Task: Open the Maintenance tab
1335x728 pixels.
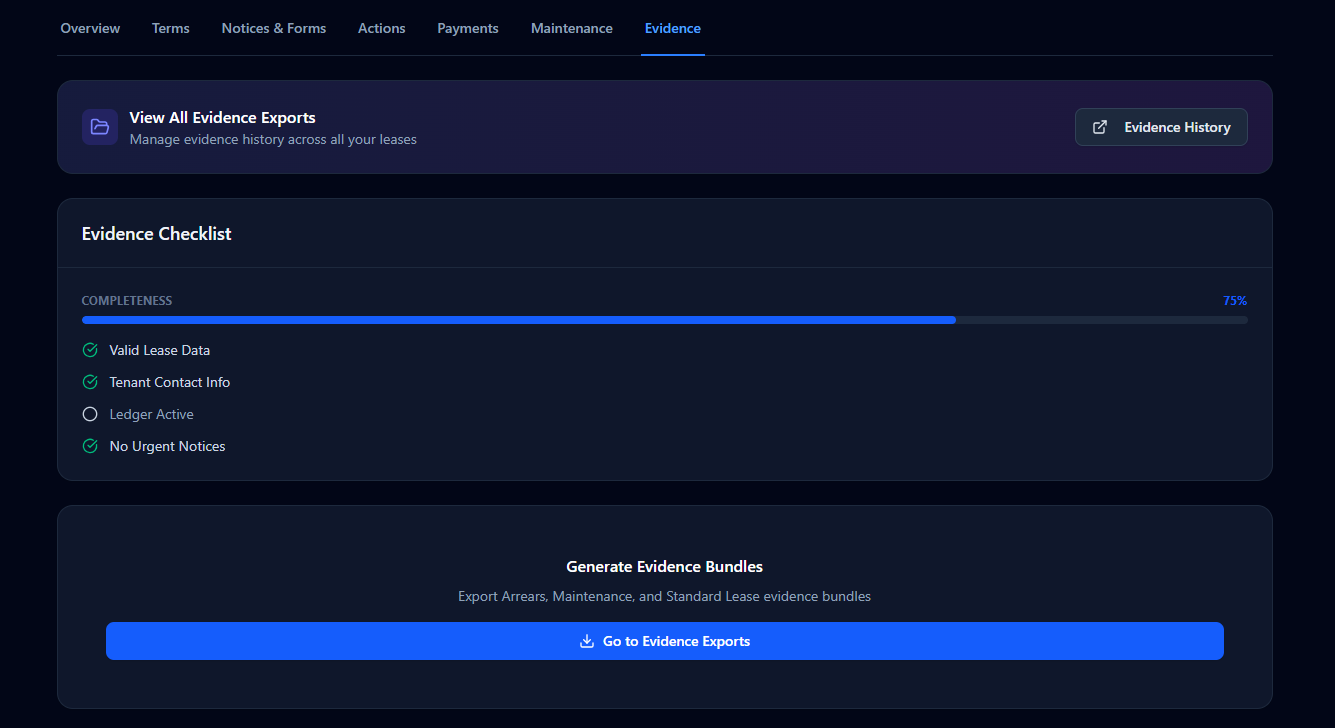Action: [572, 28]
